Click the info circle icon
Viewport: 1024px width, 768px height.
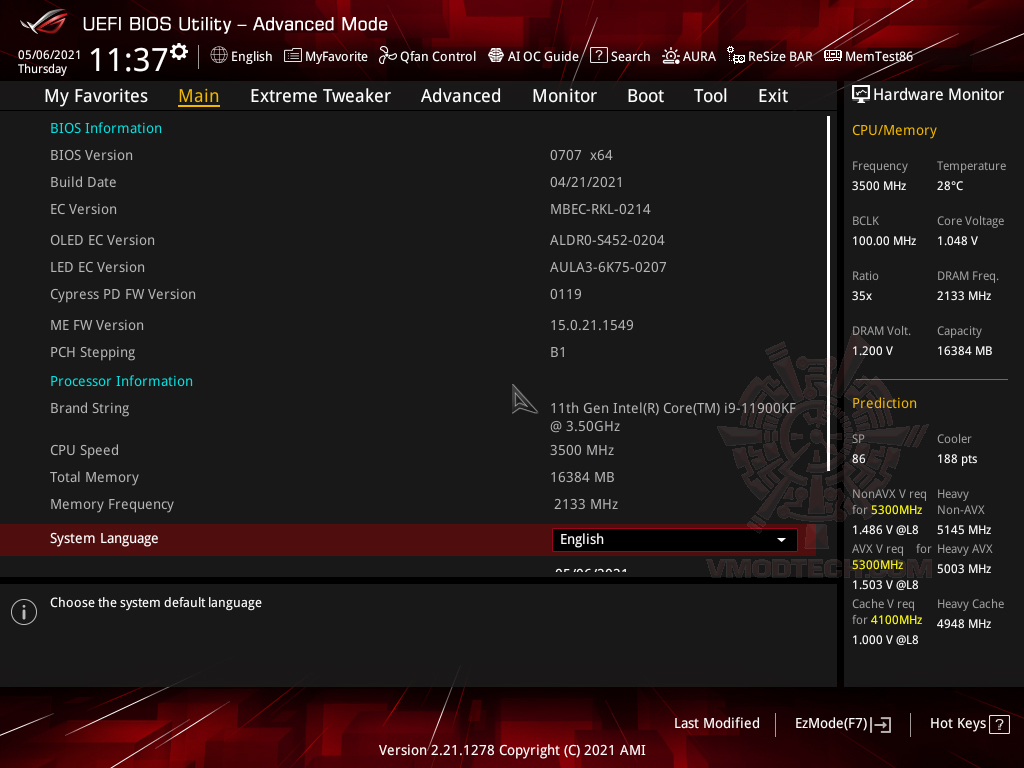tap(24, 612)
